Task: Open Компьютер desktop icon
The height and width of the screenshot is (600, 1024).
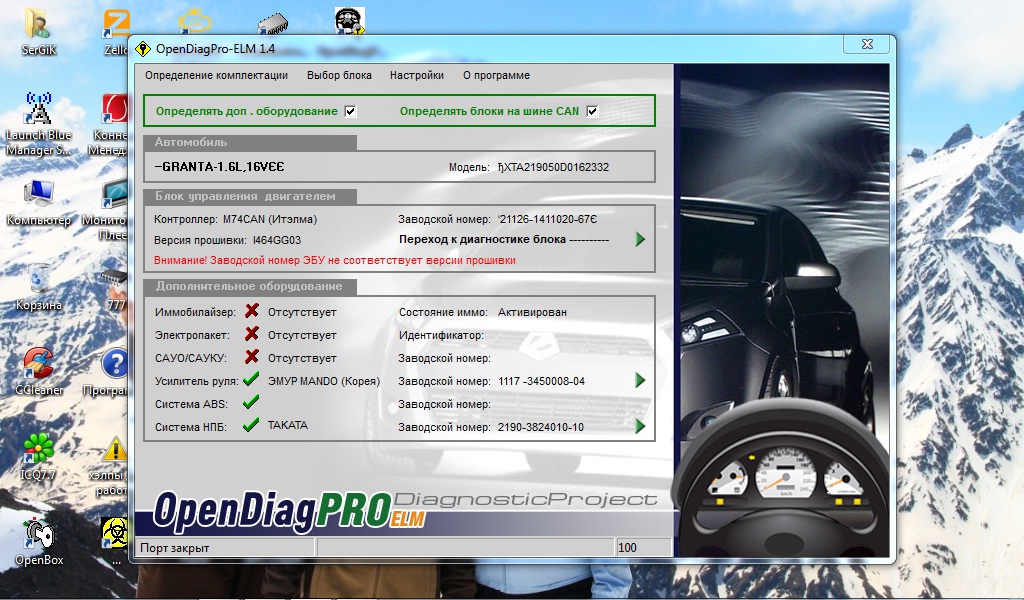Action: click(x=39, y=202)
